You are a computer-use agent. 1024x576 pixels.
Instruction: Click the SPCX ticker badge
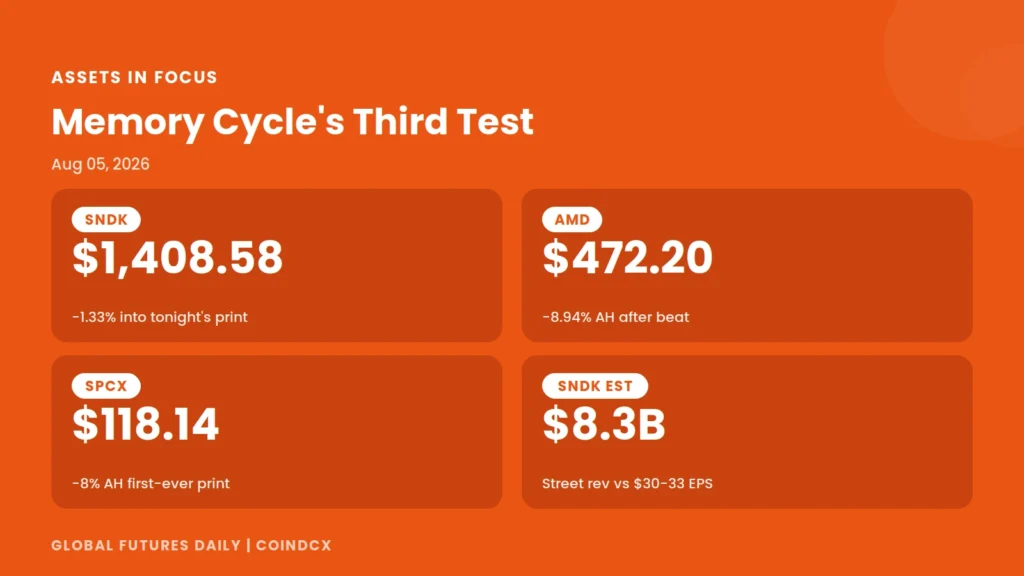point(106,386)
